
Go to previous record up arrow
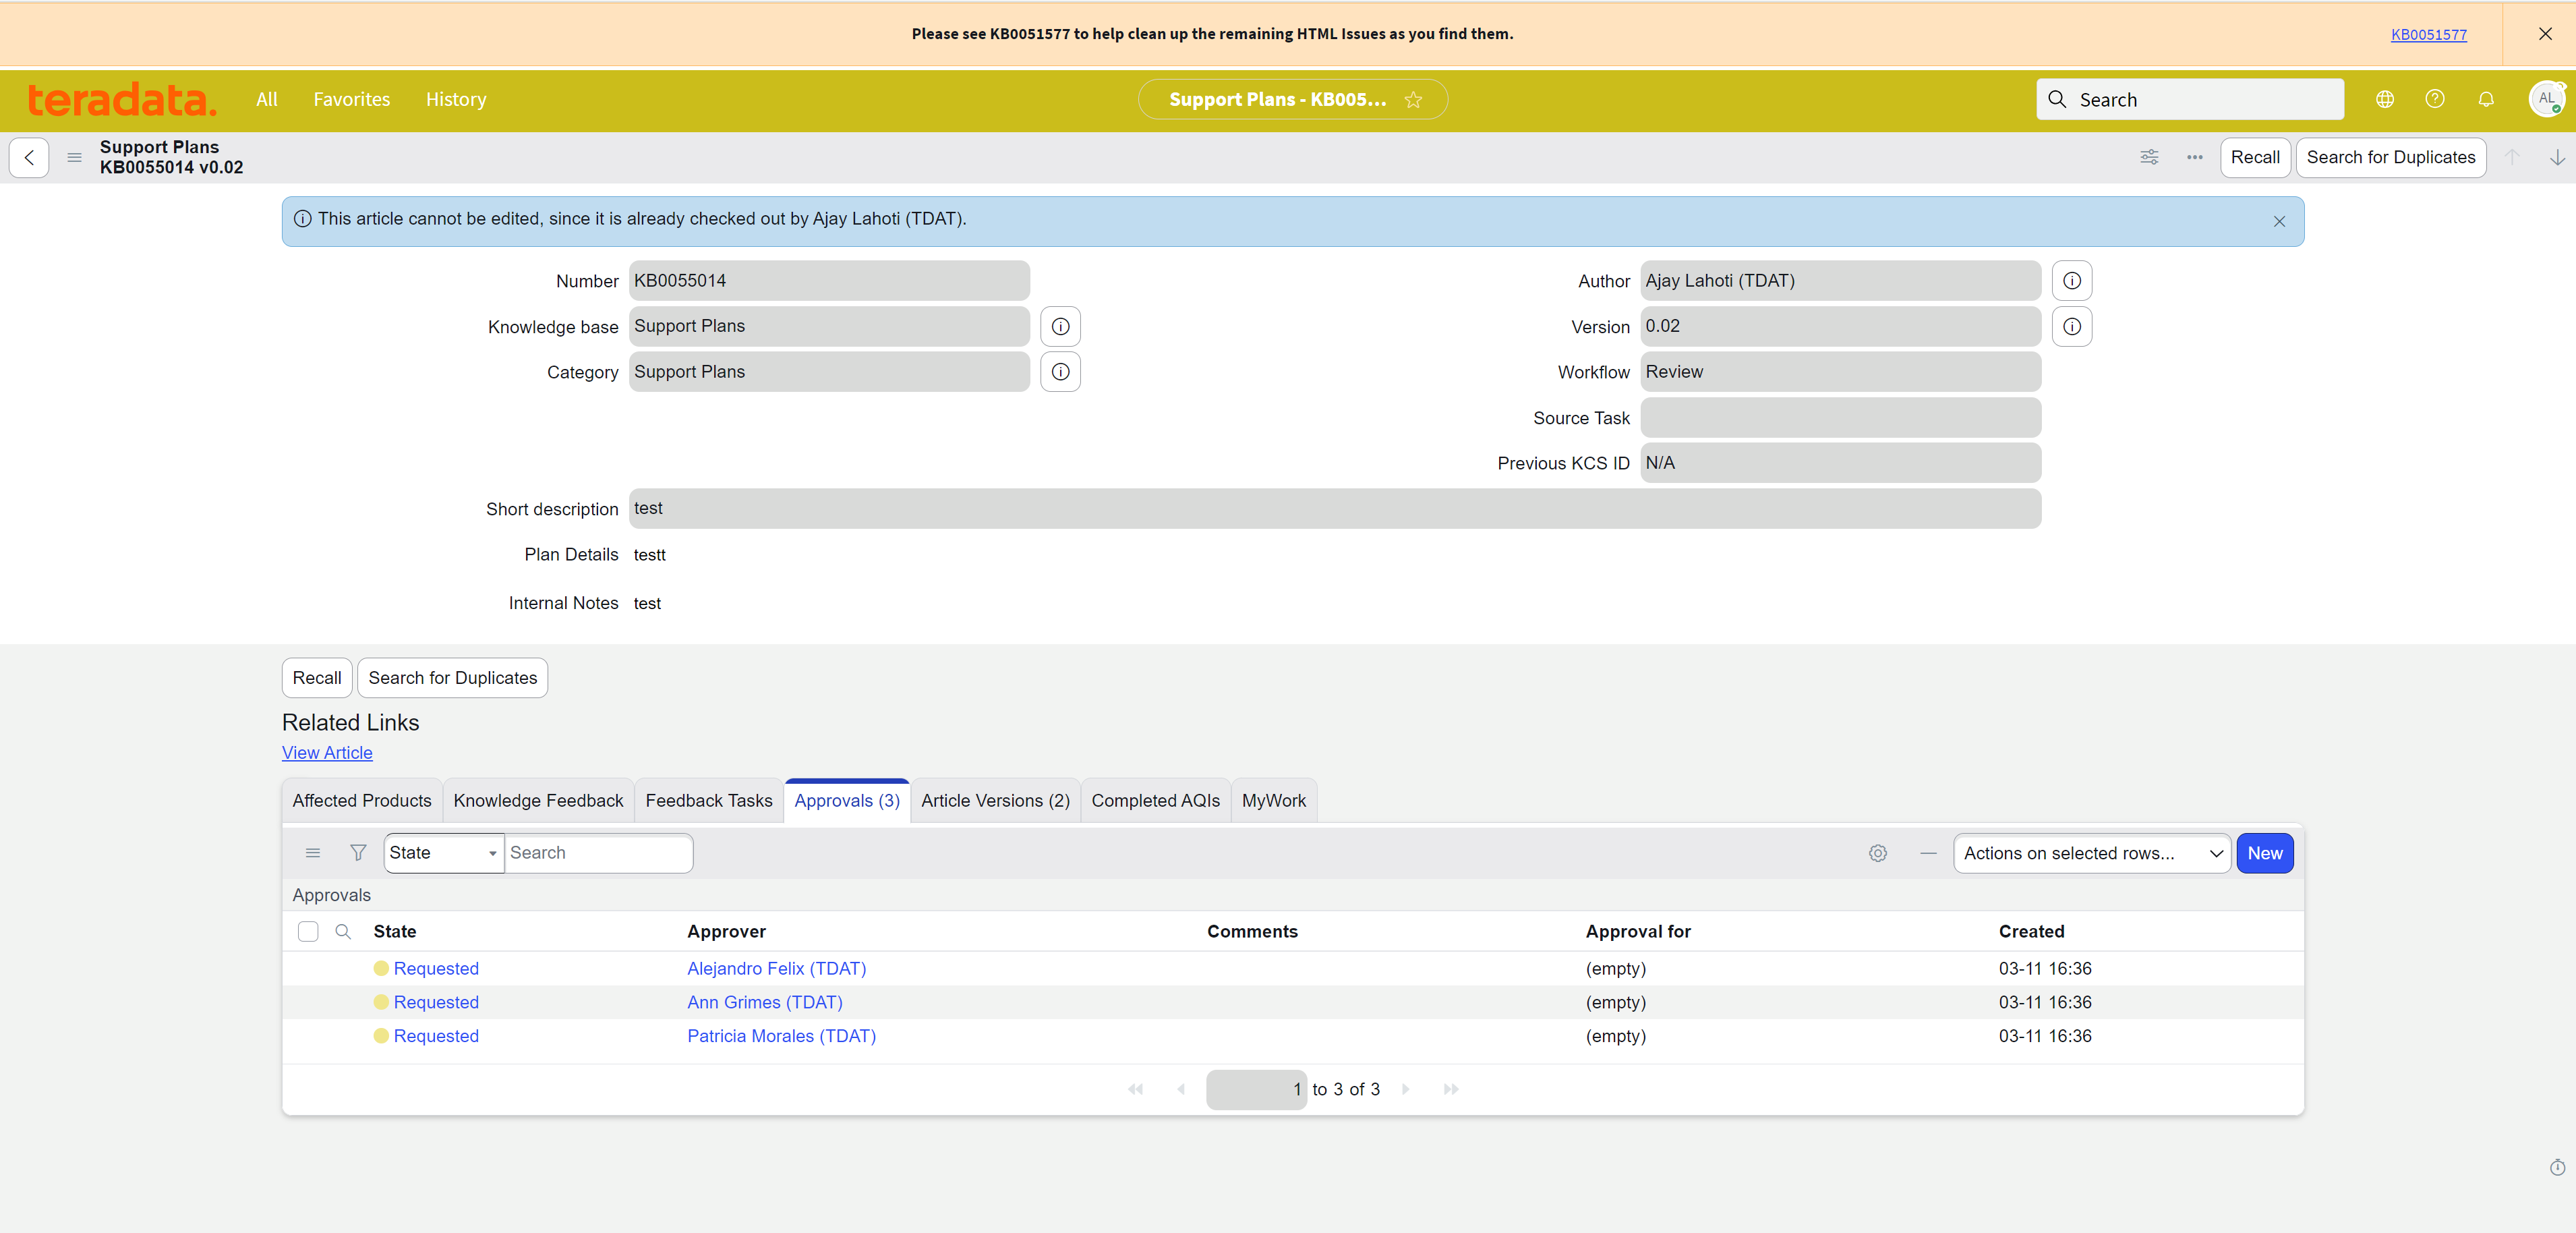2512,157
